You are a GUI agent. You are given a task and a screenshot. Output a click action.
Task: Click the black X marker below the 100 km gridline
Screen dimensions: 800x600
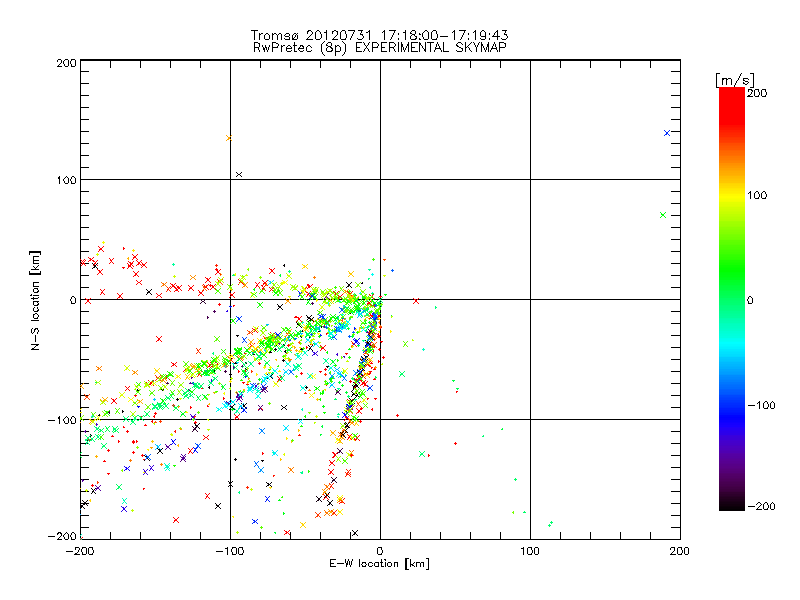(x=239, y=175)
